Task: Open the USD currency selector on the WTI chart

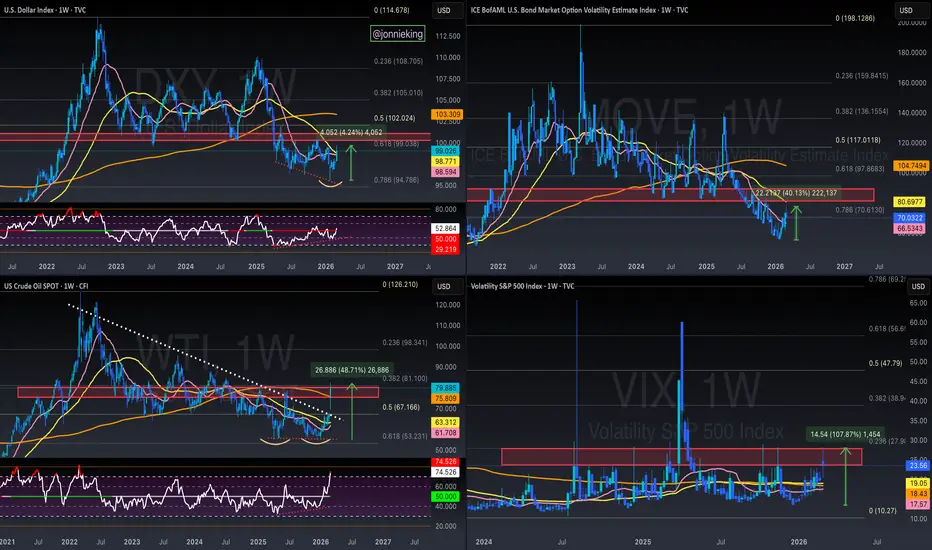Action: tap(444, 286)
